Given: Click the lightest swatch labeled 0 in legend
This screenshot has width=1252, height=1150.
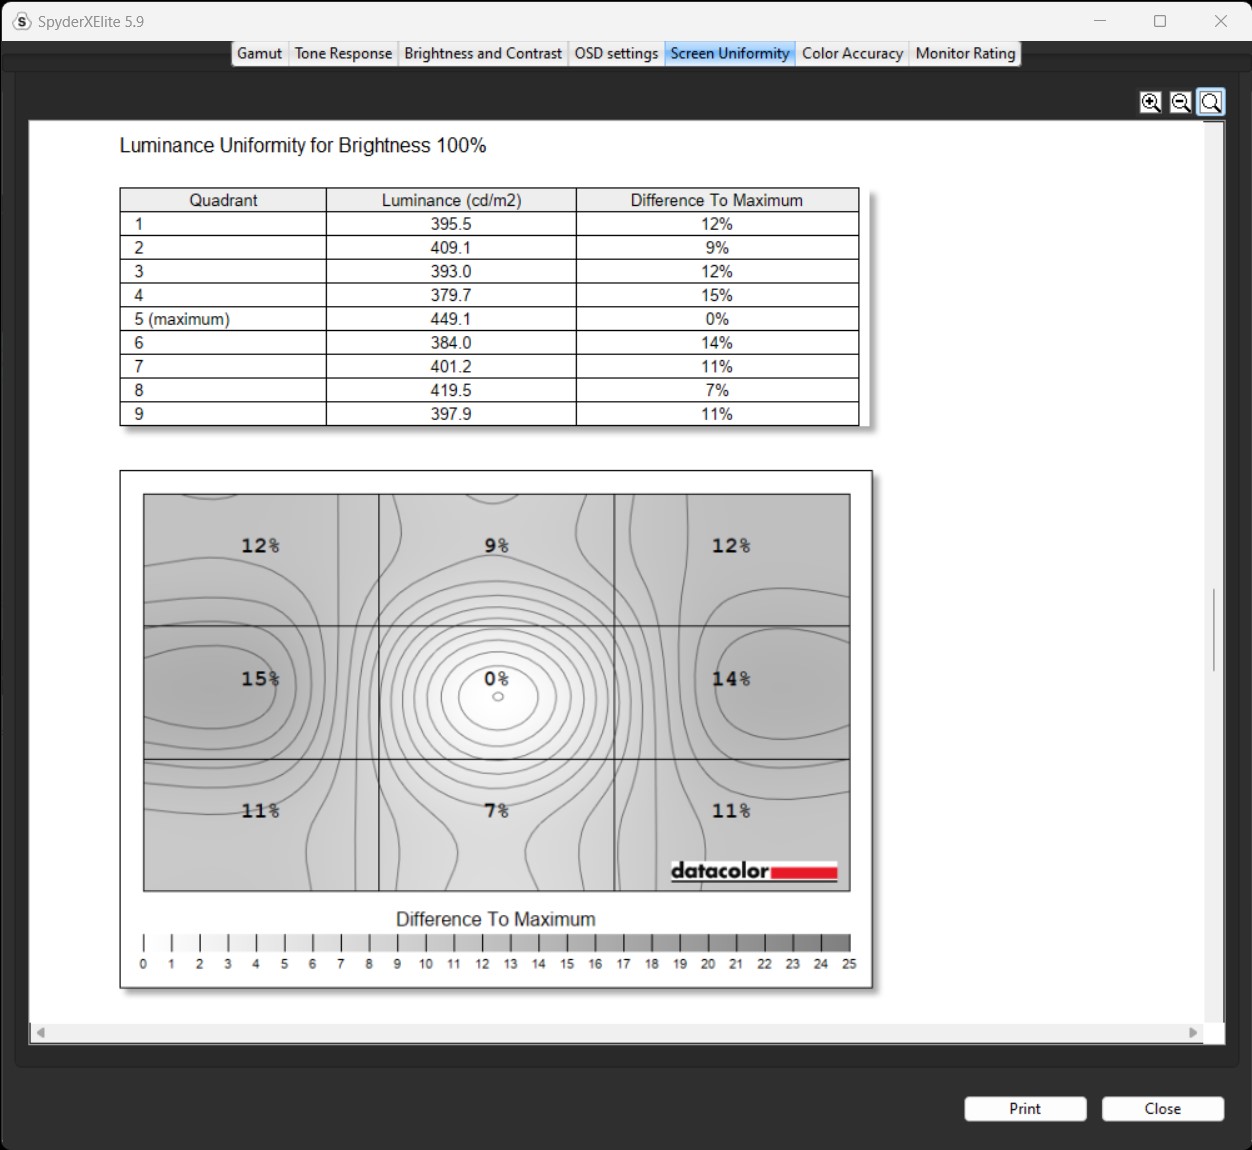Looking at the screenshot, I should pos(157,943).
